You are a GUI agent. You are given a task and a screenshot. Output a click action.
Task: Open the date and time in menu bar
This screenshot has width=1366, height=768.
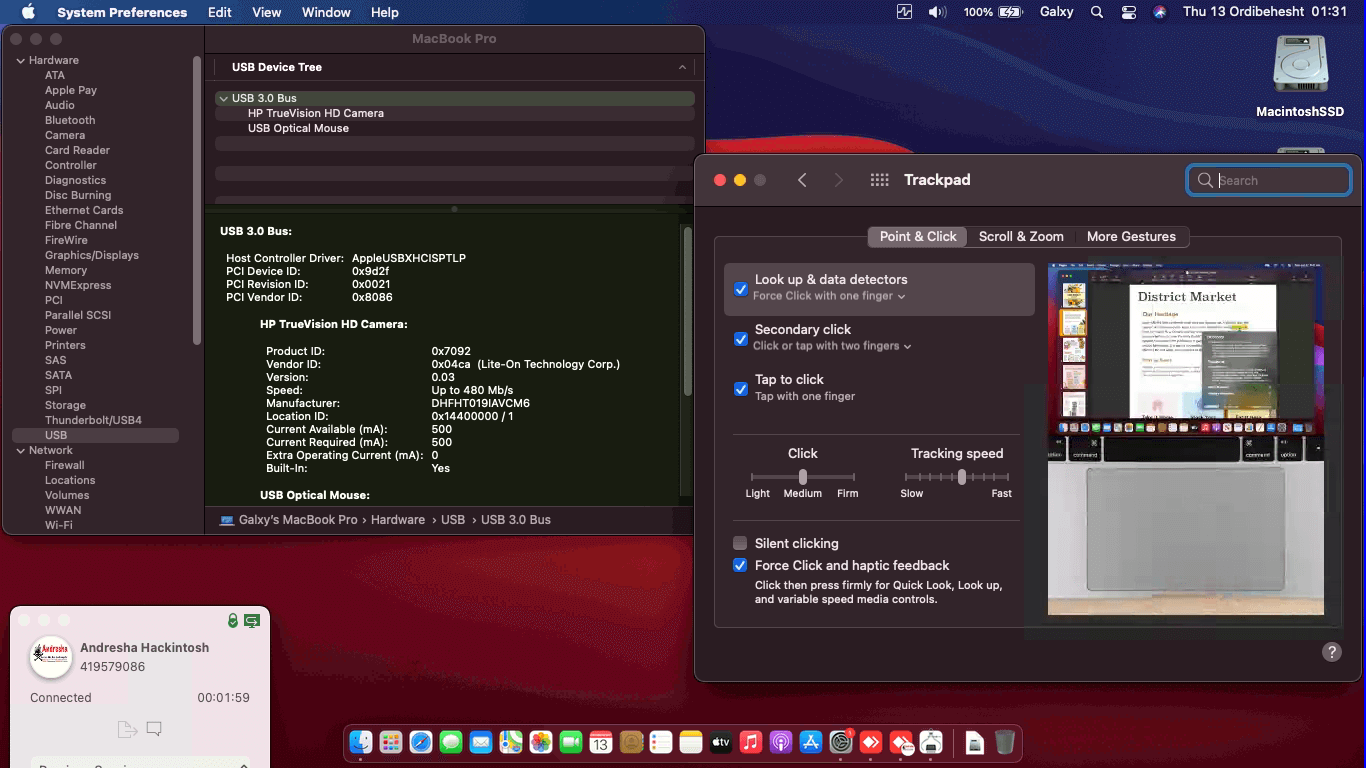[x=1265, y=12]
